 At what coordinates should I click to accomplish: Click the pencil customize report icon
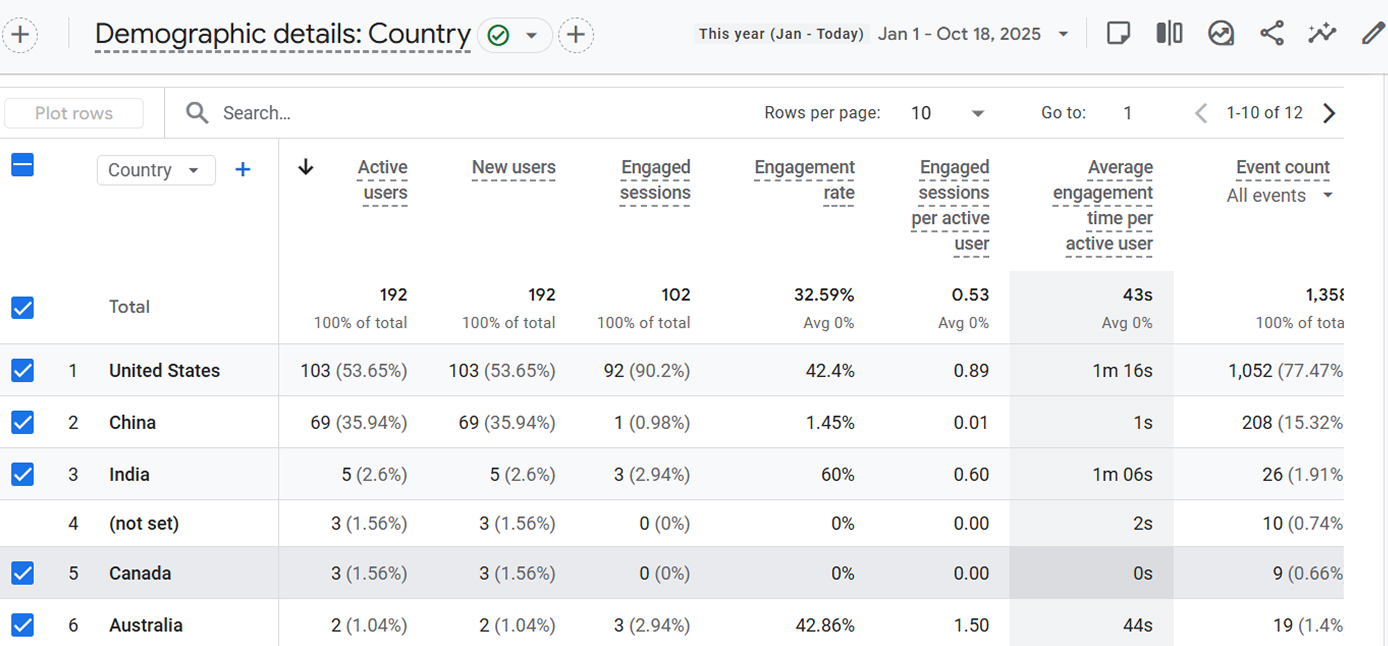click(1373, 34)
